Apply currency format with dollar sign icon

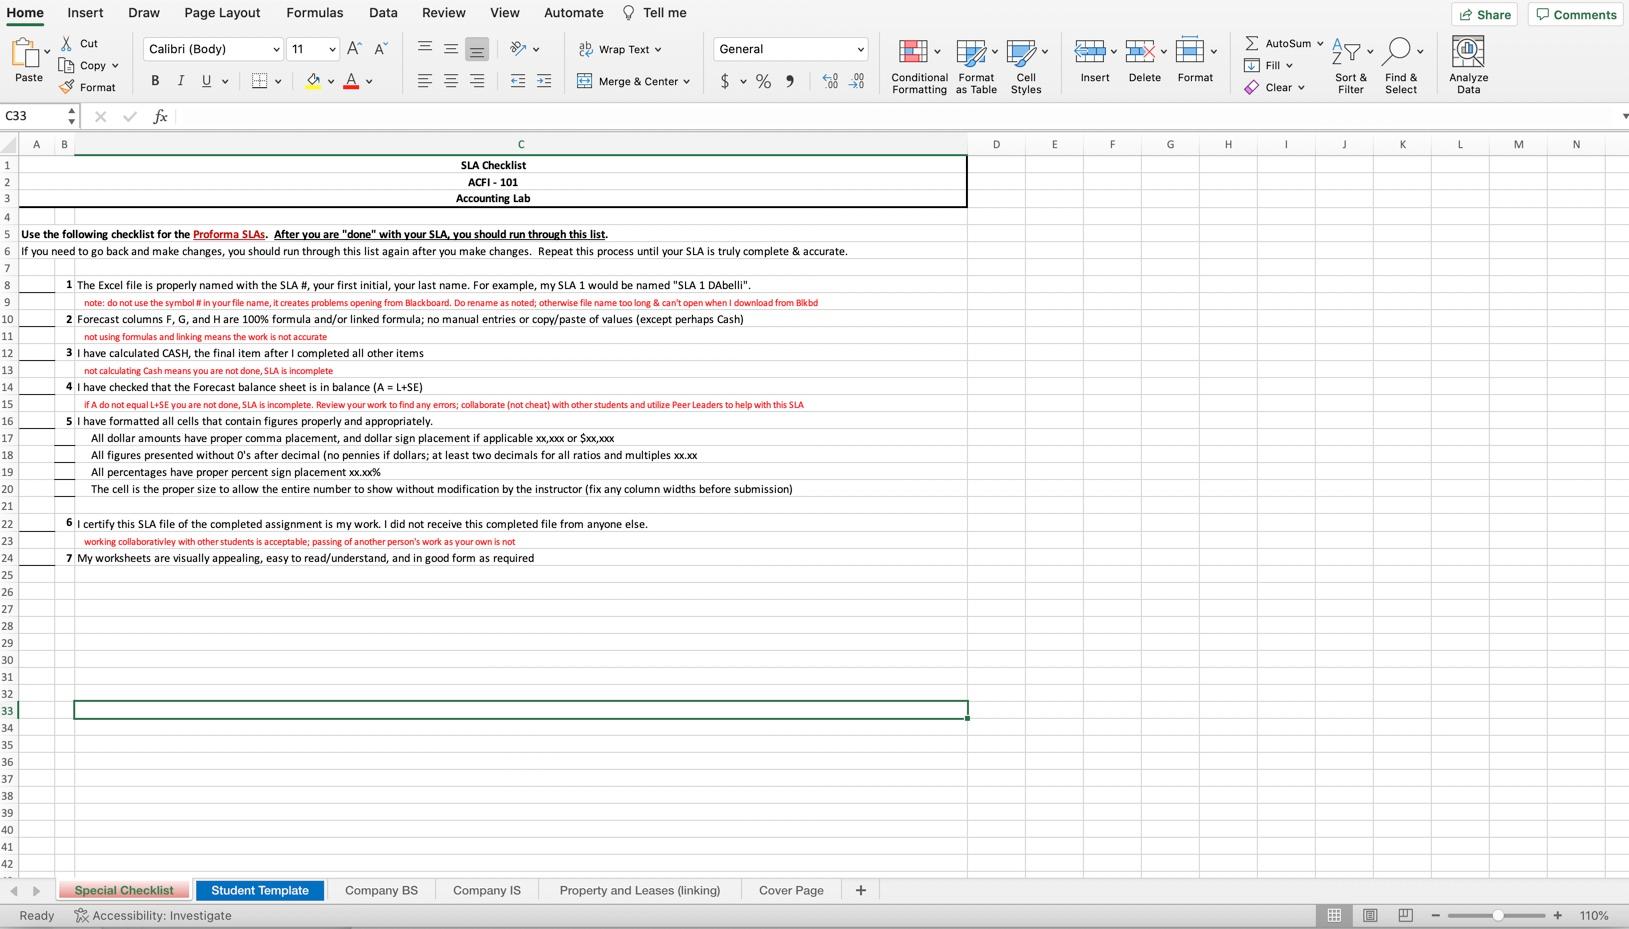725,81
